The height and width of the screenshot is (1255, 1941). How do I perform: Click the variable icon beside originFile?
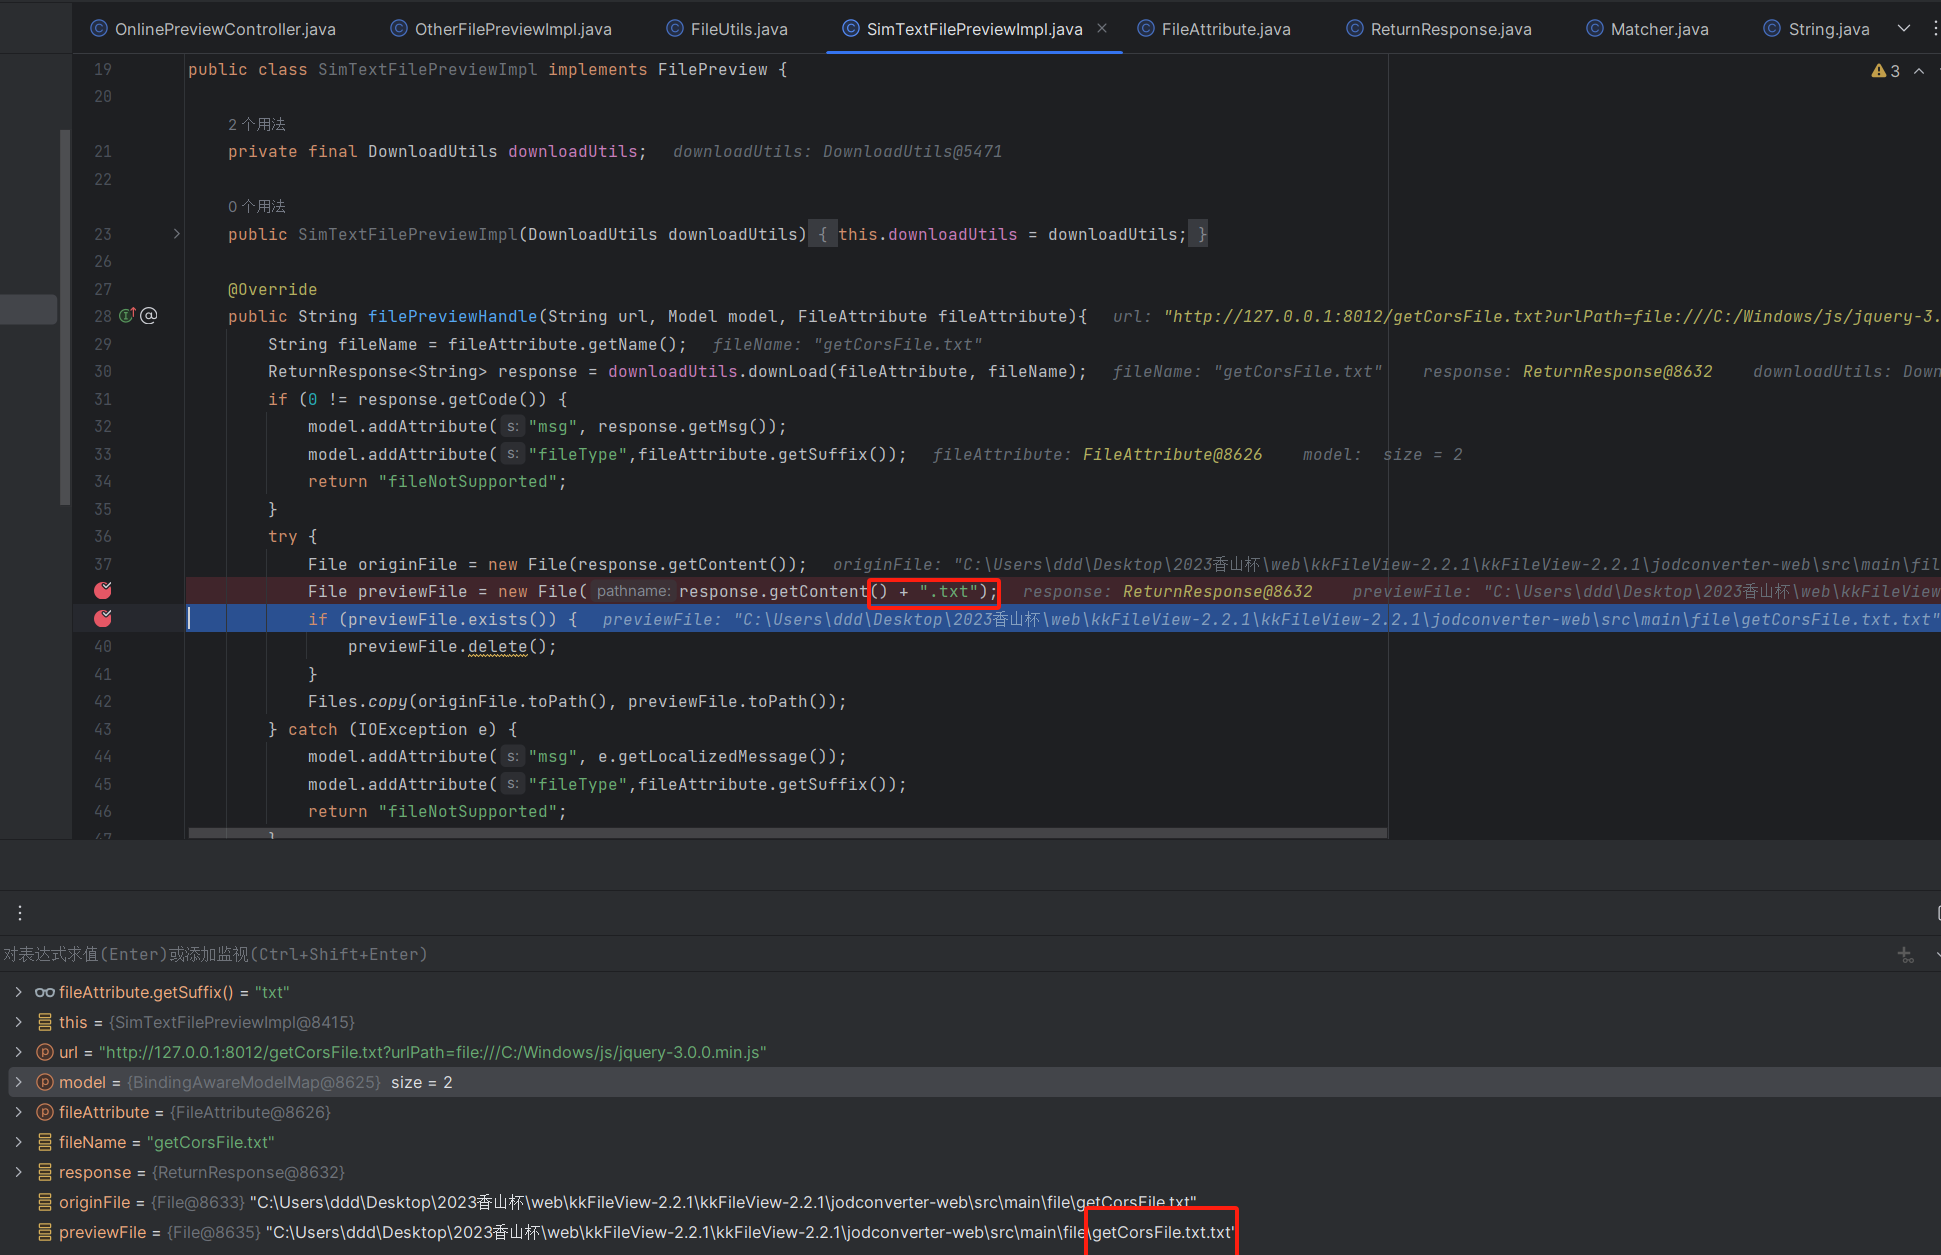pos(45,1202)
